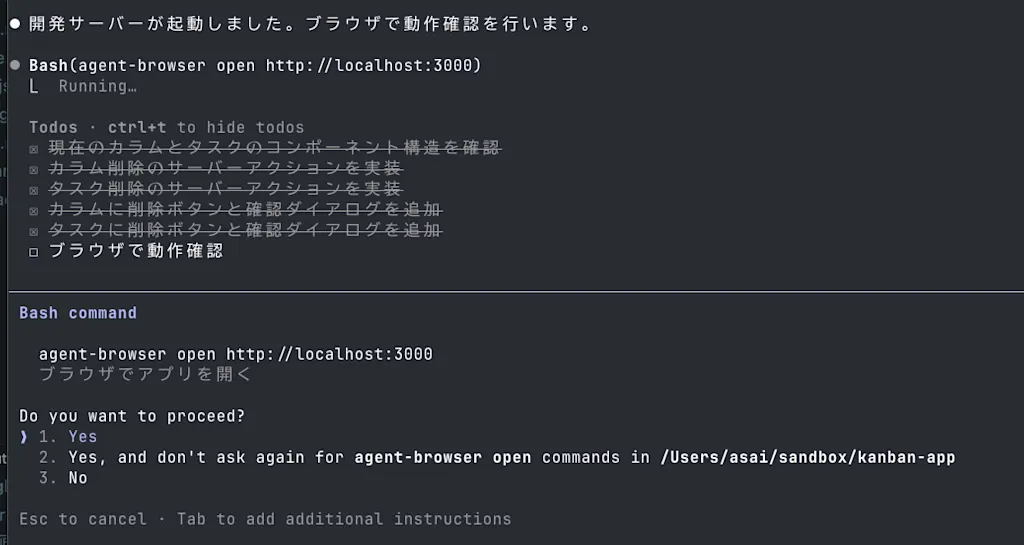The width and height of the screenshot is (1024, 545).
Task: Click Tab to add additional instructions hint
Action: (344, 519)
